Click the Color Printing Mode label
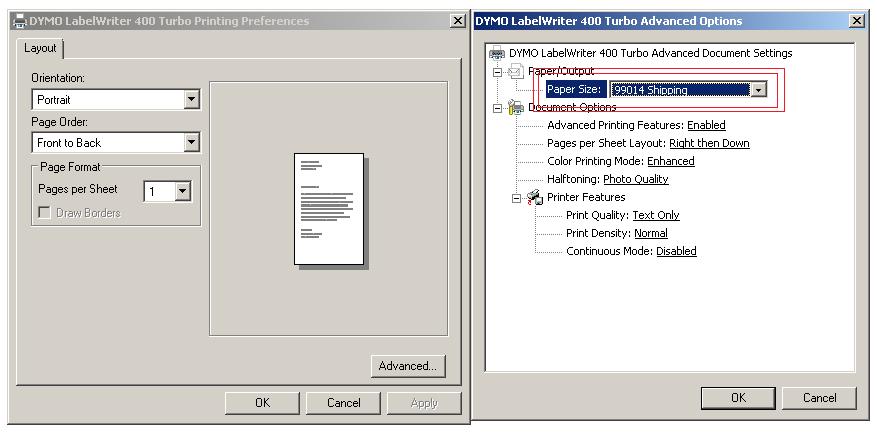 596,161
